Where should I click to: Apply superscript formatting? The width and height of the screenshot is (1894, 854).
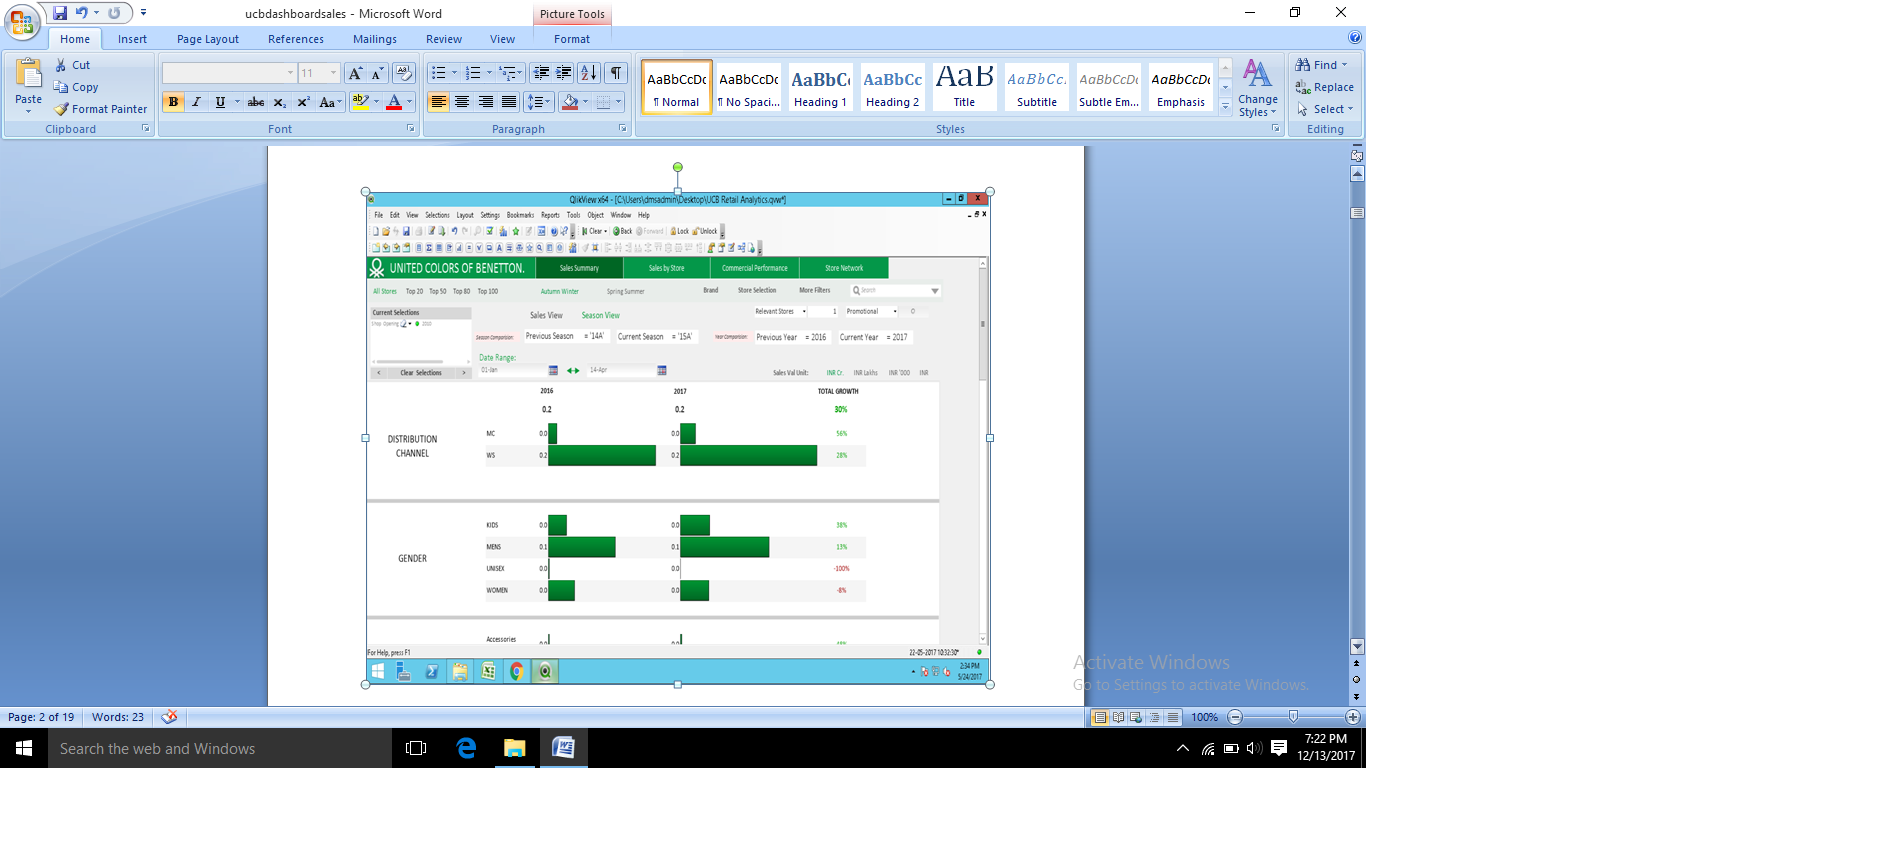[x=303, y=102]
